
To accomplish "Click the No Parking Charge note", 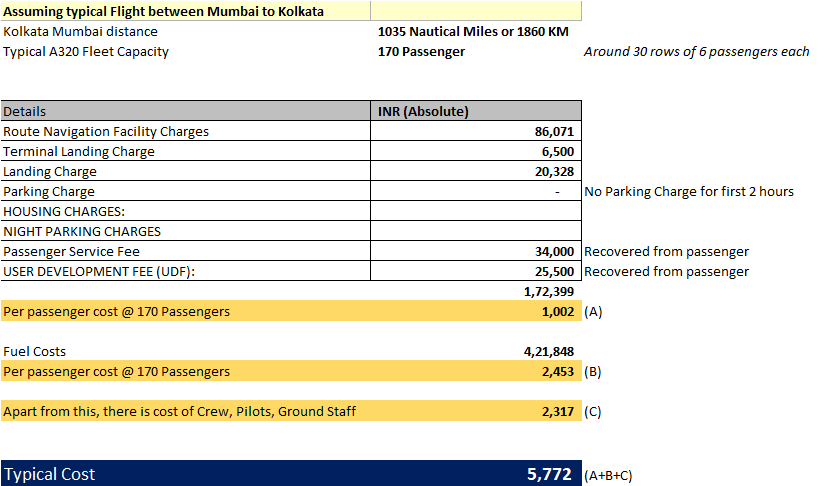I will (x=689, y=191).
